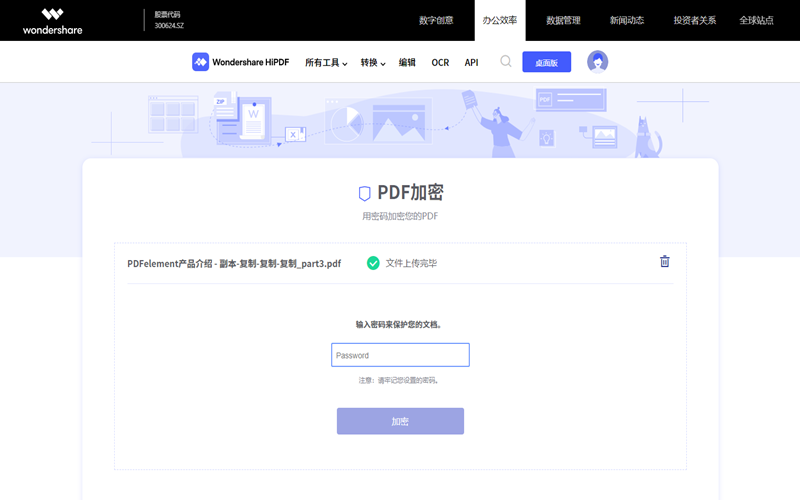Switch to the 数据管理 tab
The width and height of the screenshot is (800, 500).
pos(563,20)
